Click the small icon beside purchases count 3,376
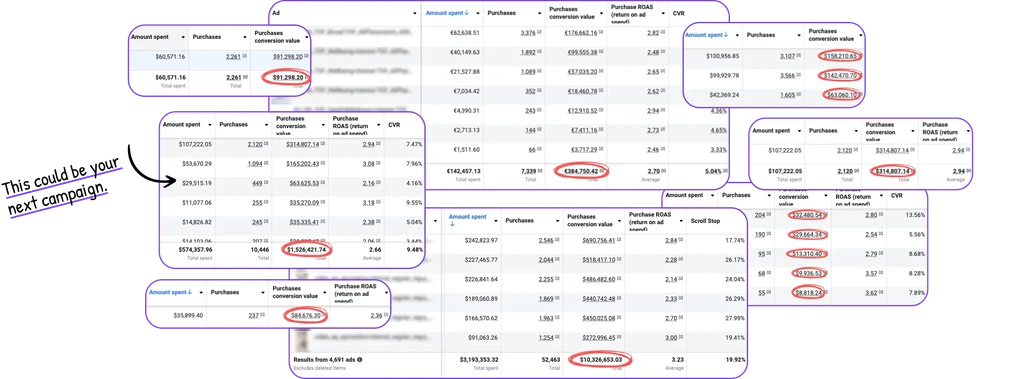The image size is (1024, 379). [x=540, y=33]
